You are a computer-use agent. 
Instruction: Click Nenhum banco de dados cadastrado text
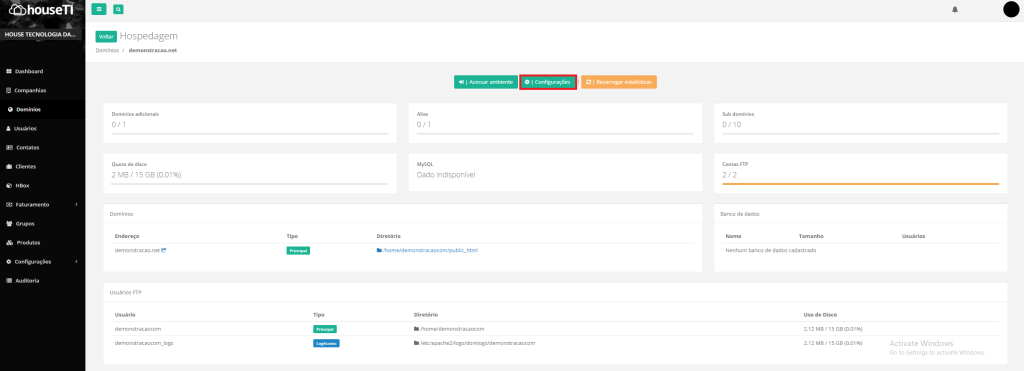[x=771, y=250]
